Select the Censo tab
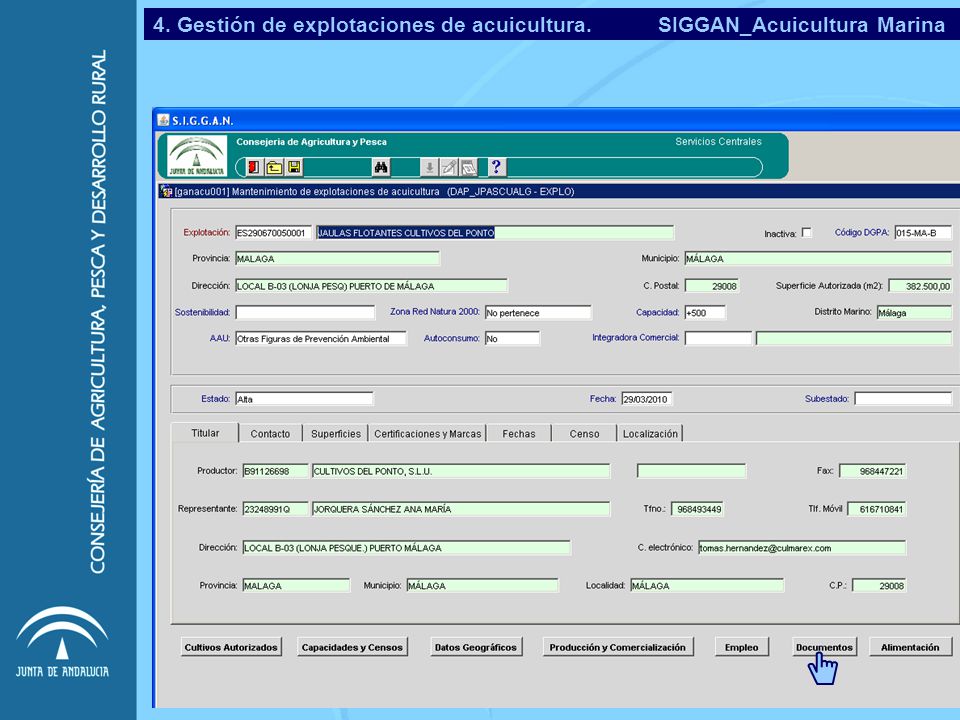 (x=584, y=433)
